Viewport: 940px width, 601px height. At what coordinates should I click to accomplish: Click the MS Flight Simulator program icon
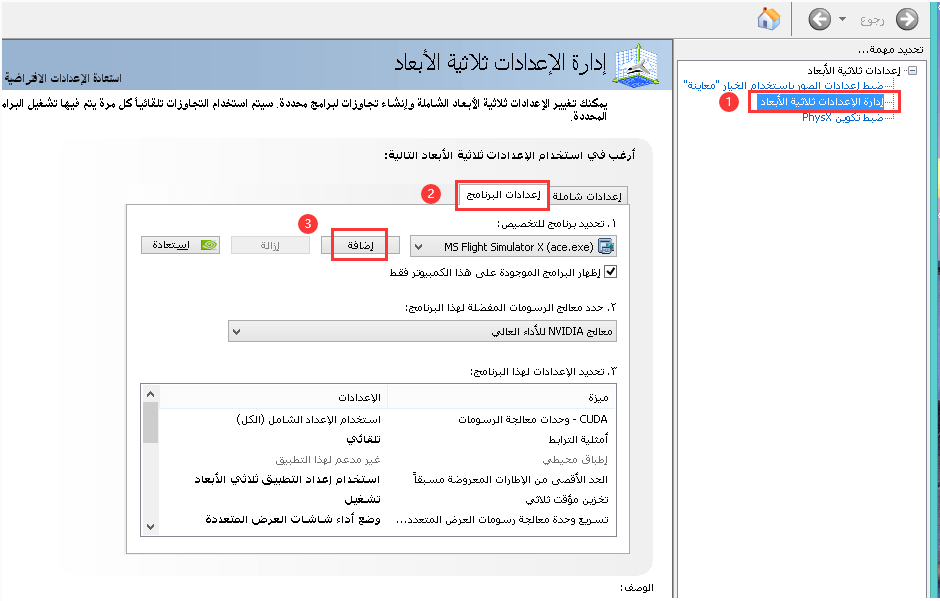click(607, 246)
